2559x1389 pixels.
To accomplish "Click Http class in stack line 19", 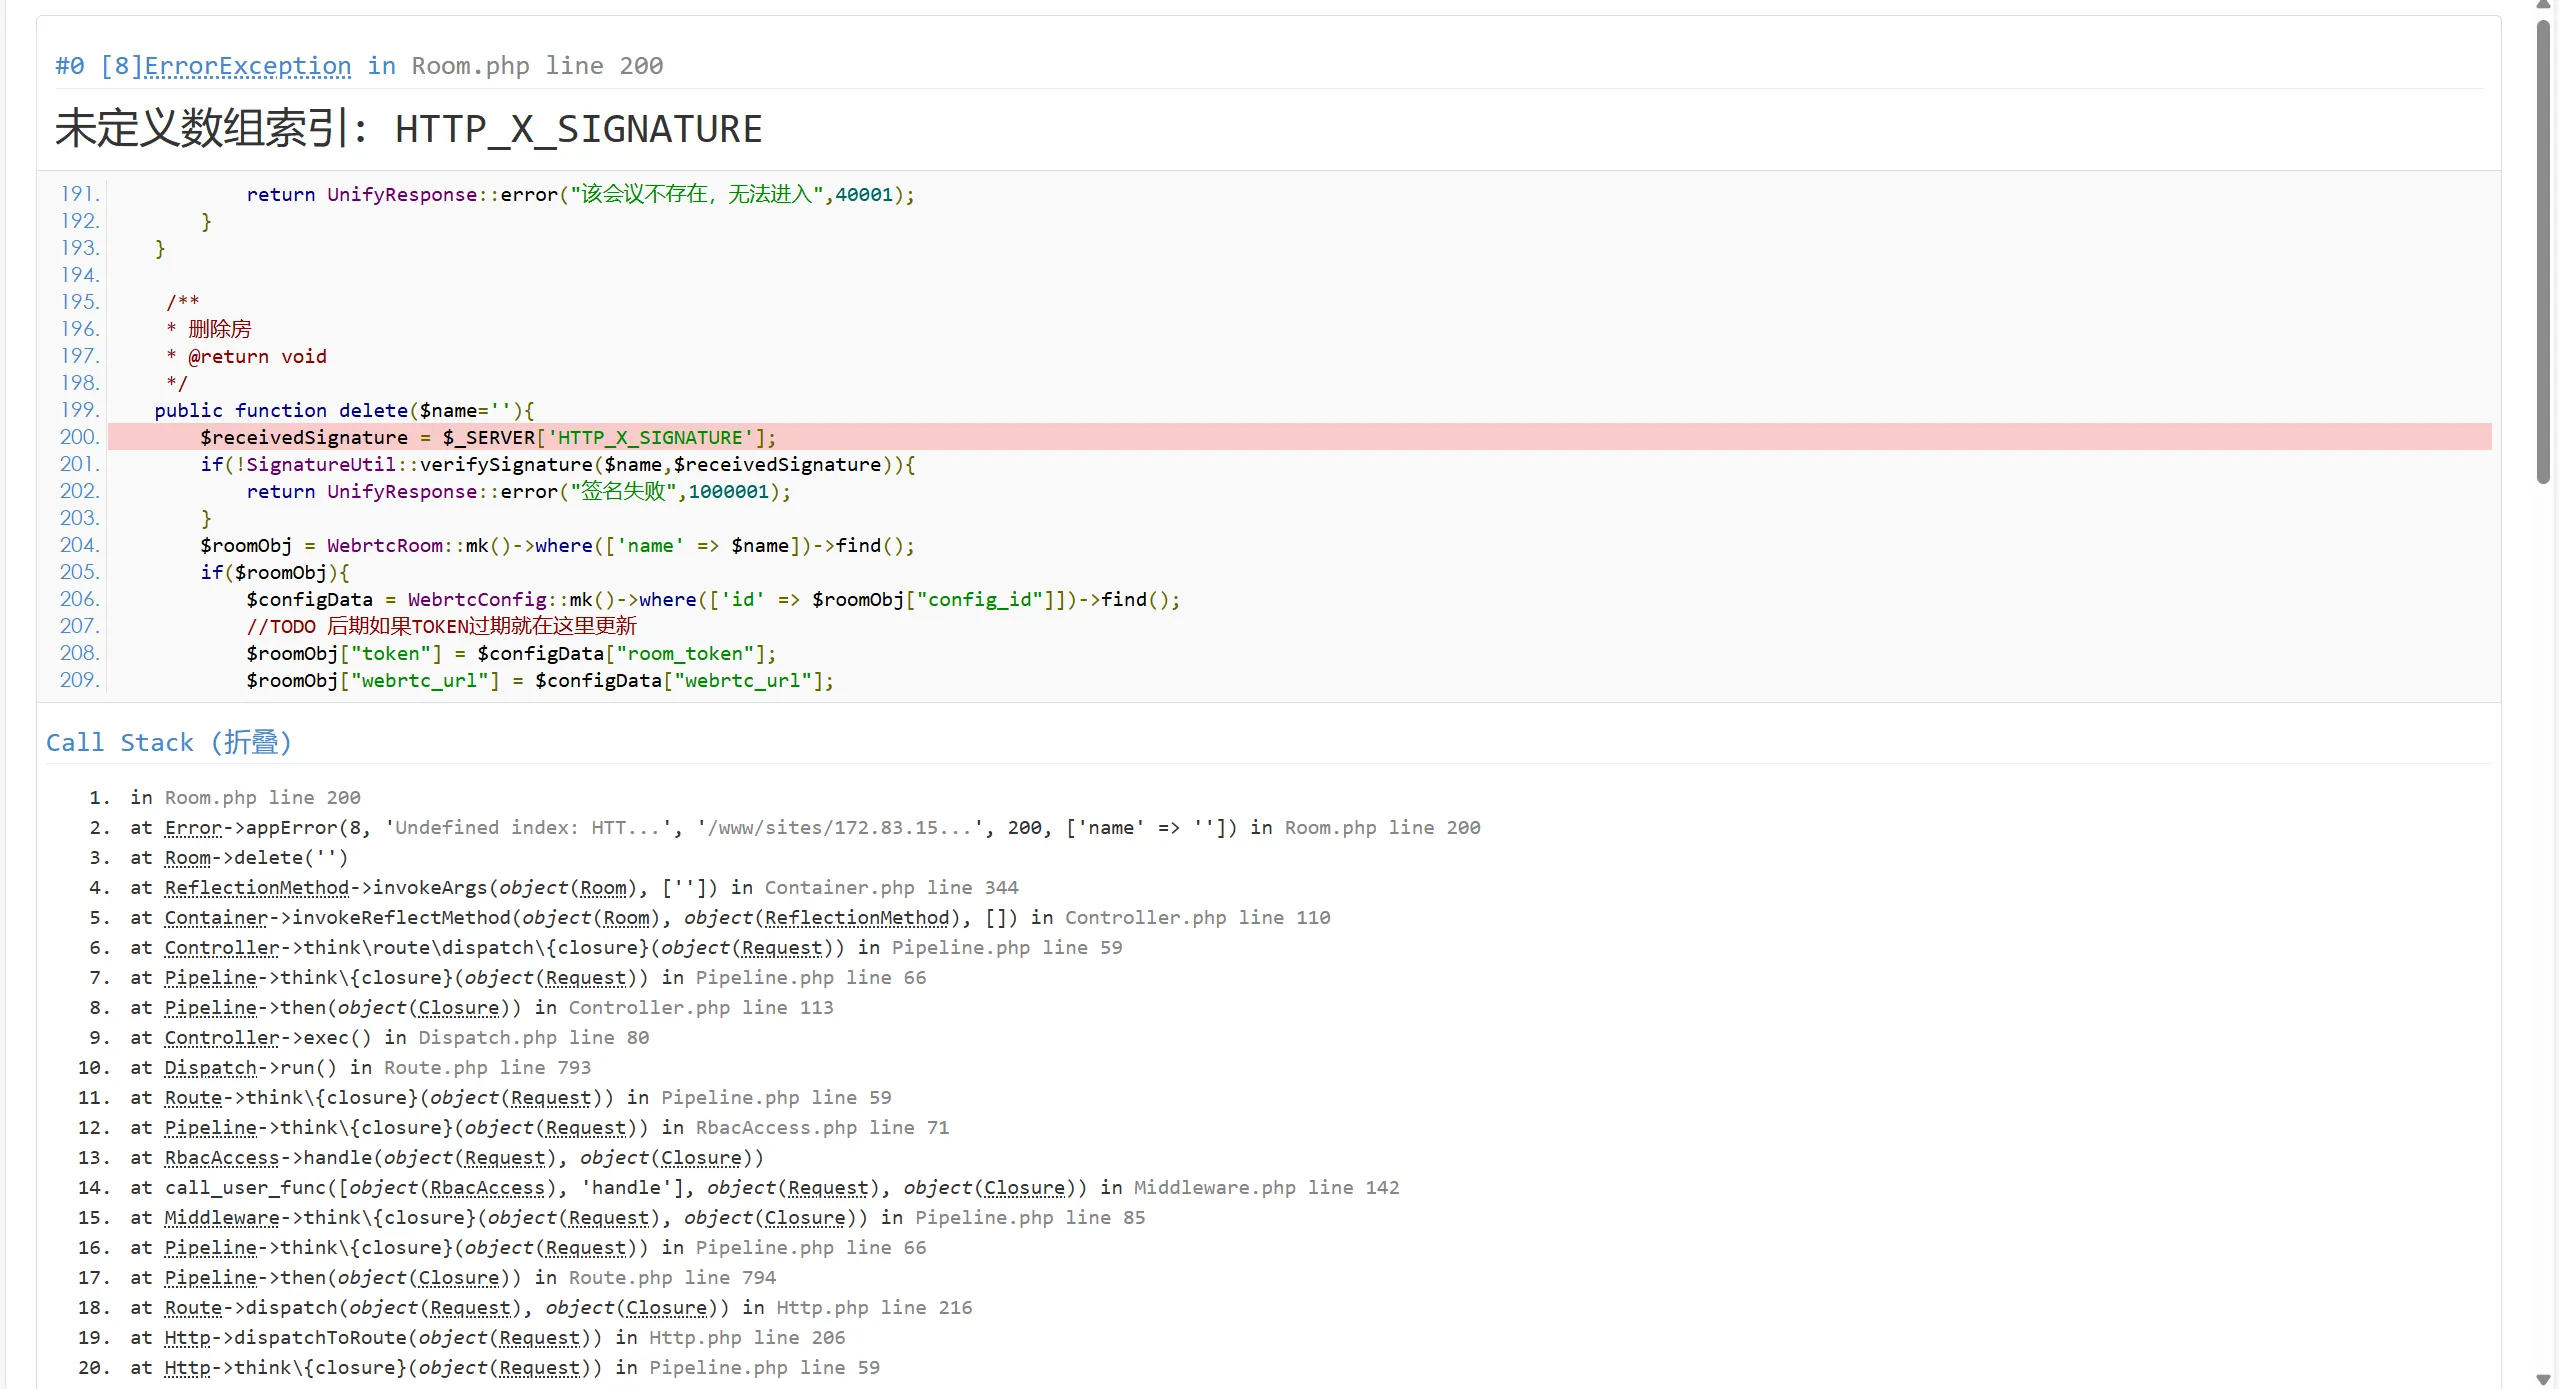I will tap(187, 1338).
